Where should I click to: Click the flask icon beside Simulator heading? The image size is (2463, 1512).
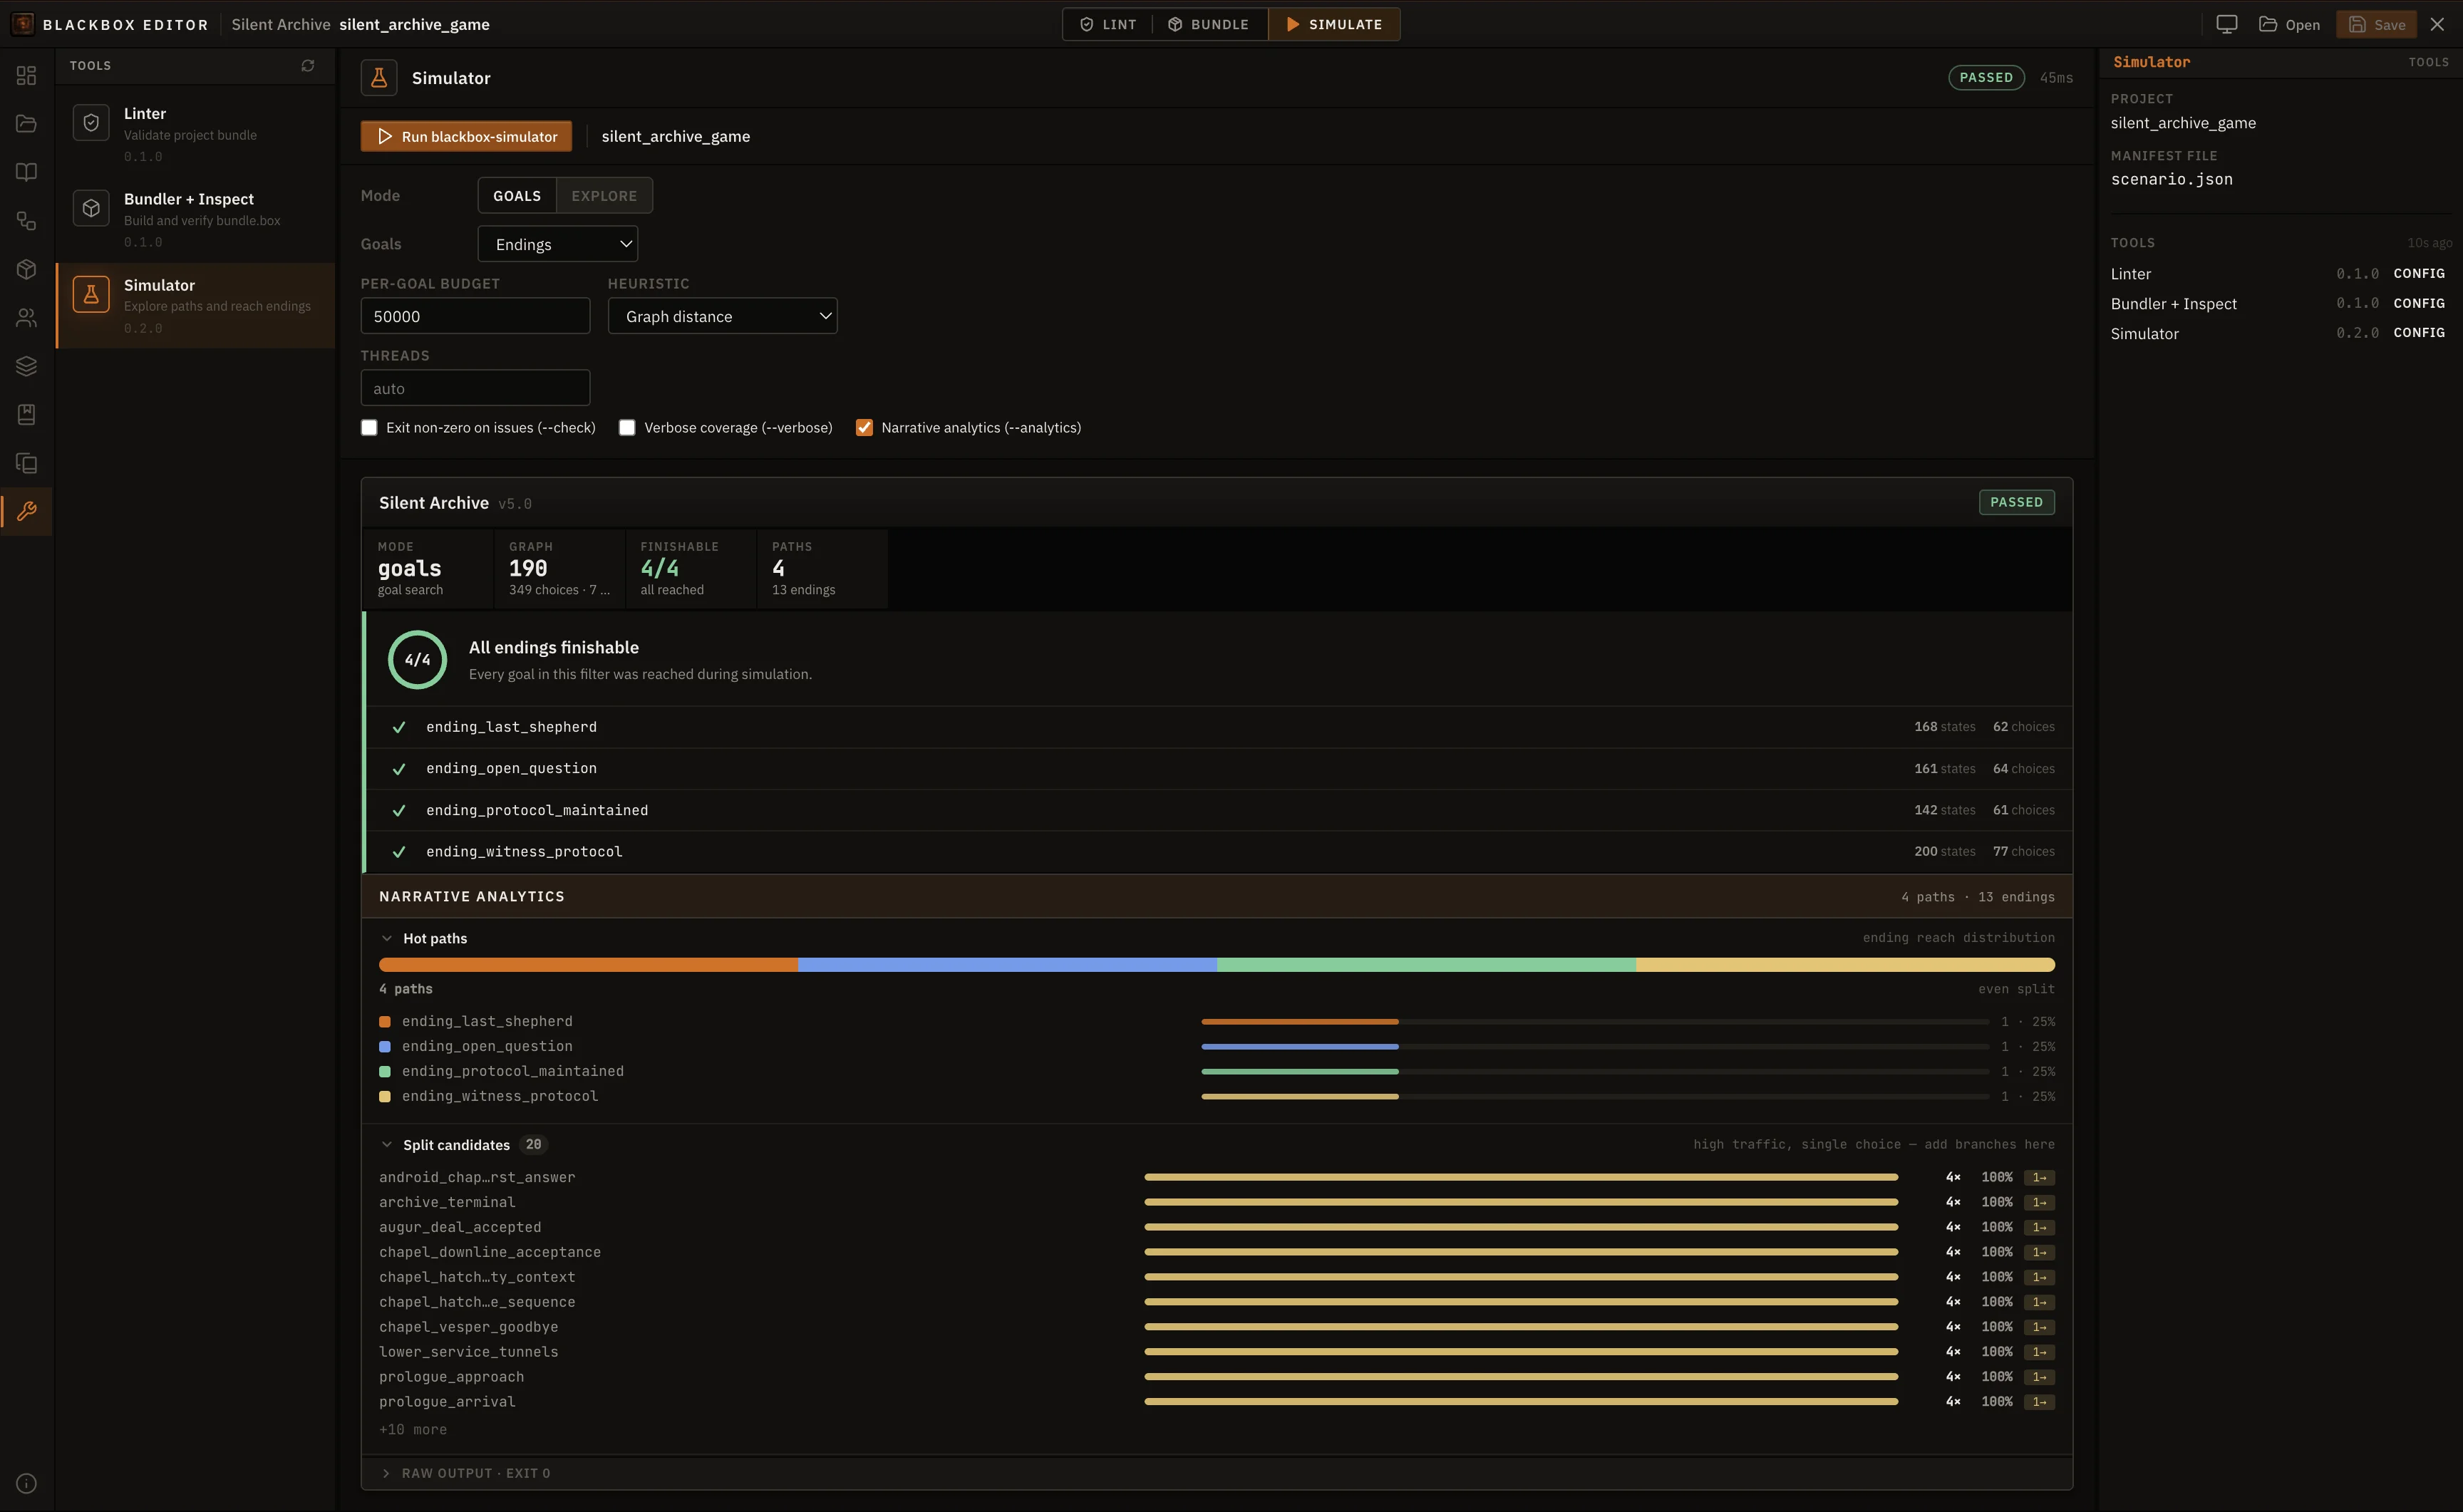coord(379,78)
